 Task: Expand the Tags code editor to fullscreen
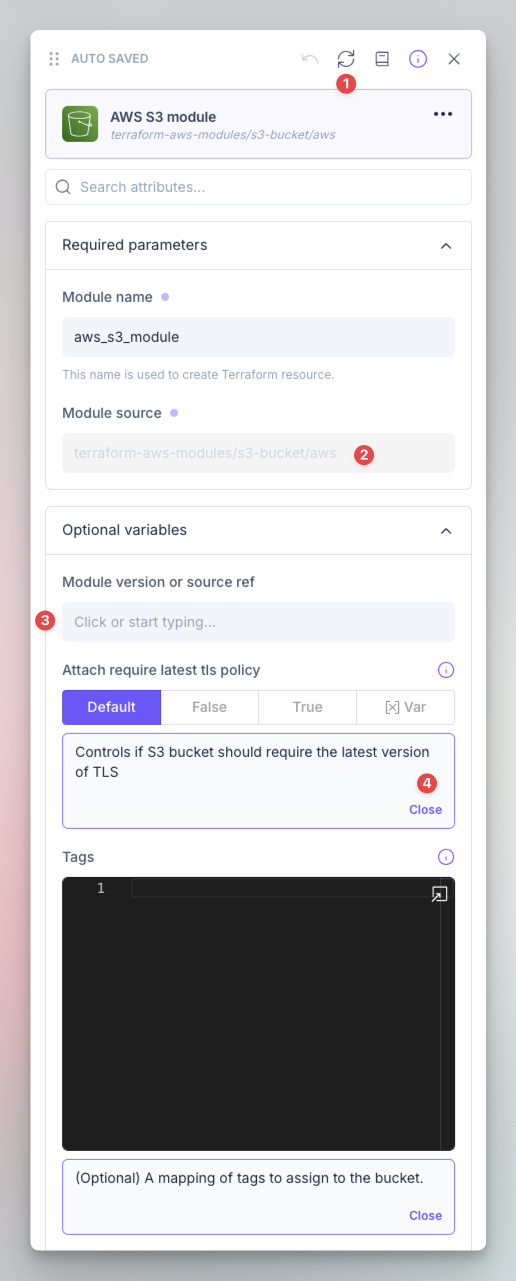click(439, 894)
